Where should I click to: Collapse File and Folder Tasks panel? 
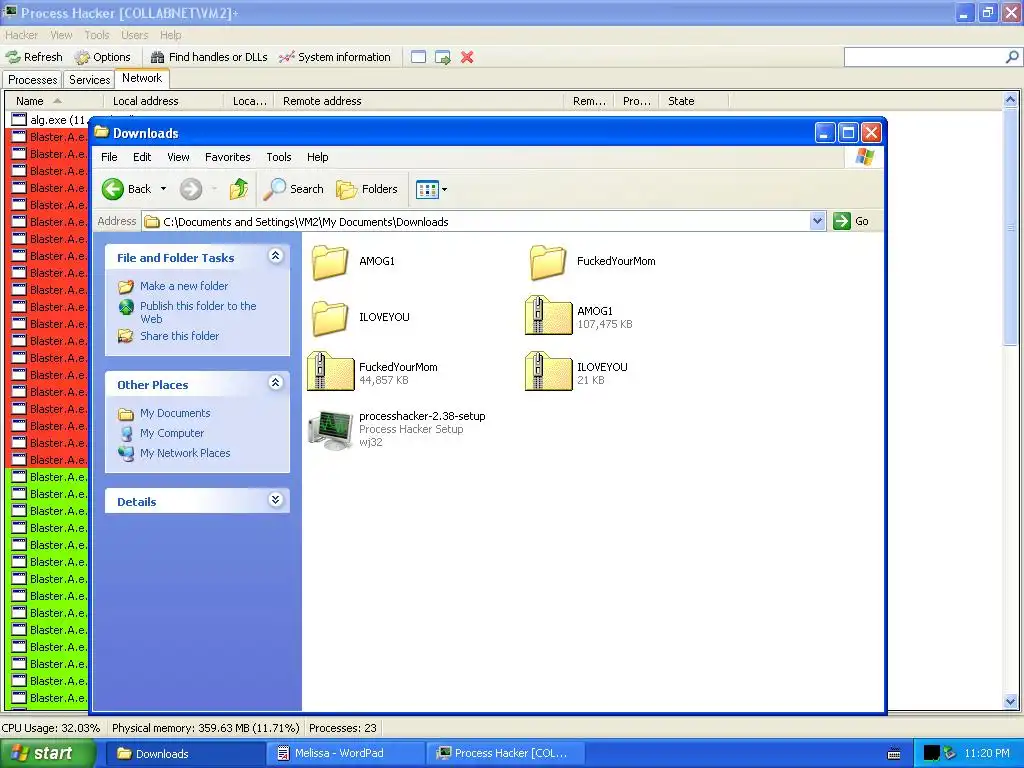[276, 255]
